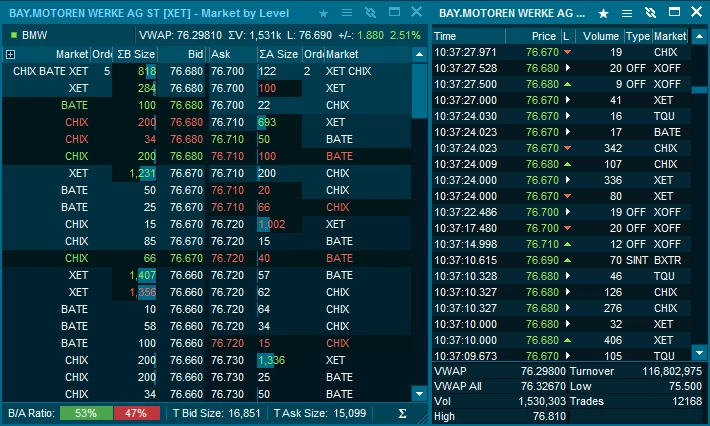Click the T Ask Size 15,099 status entry
Viewport: 710px width, 426px height.
point(320,413)
